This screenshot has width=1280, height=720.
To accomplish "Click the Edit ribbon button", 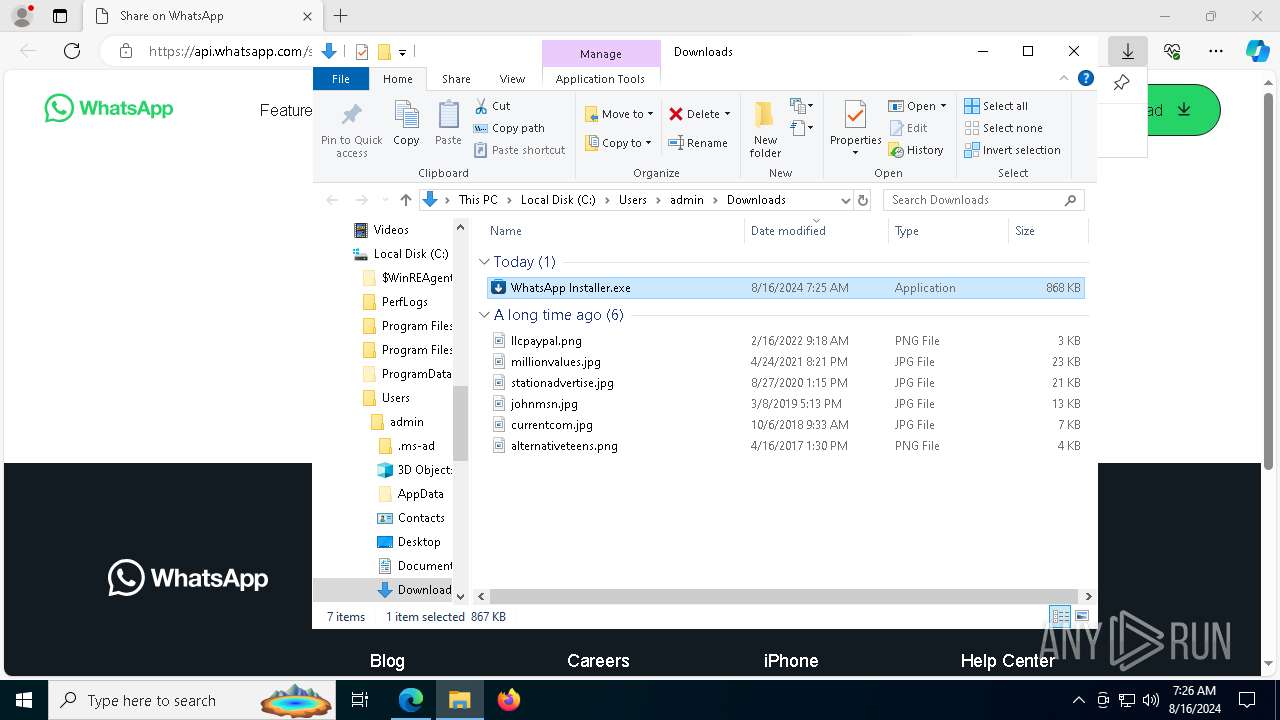I will coord(908,128).
